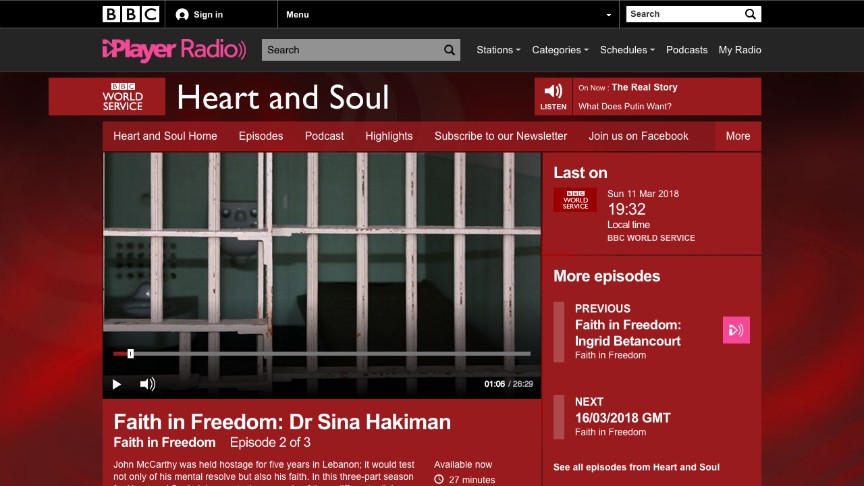The image size is (864, 486).
Task: Expand the Categories dropdown
Action: (560, 50)
